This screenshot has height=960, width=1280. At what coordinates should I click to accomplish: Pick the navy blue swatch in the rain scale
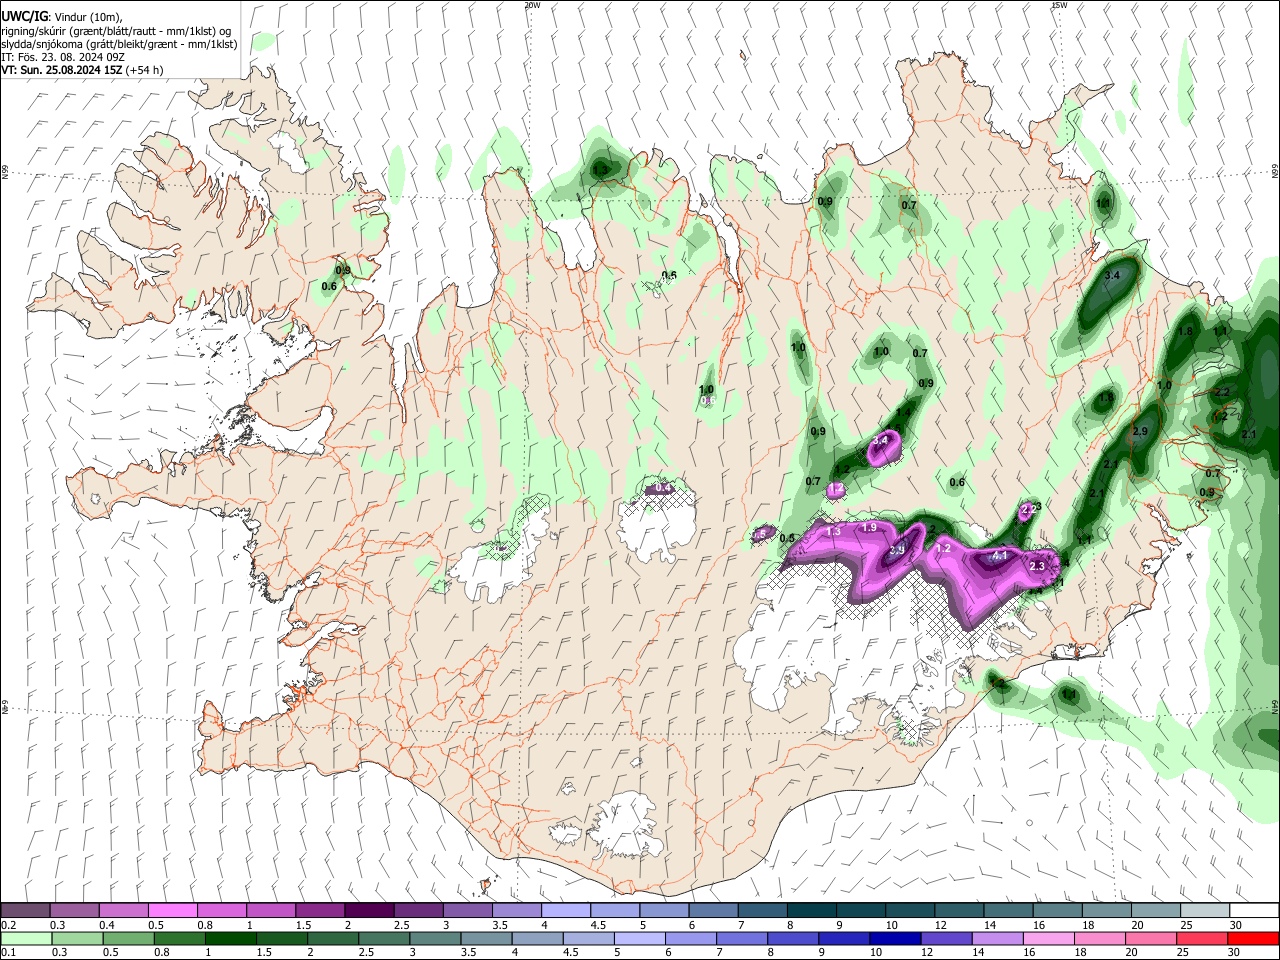click(x=893, y=939)
